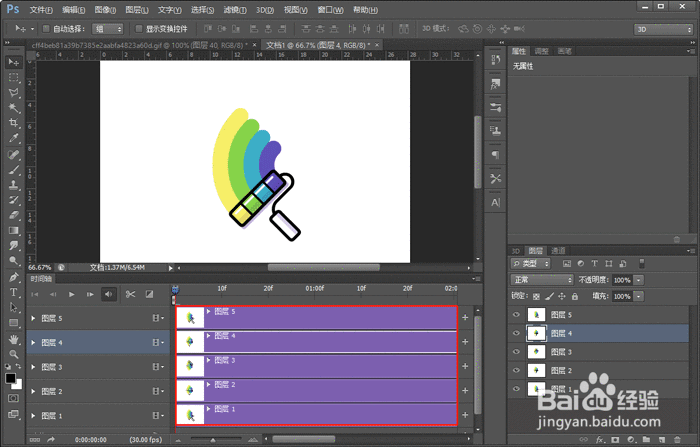700x447 pixels.
Task: Open the character panel icon in dock
Action: [x=496, y=203]
